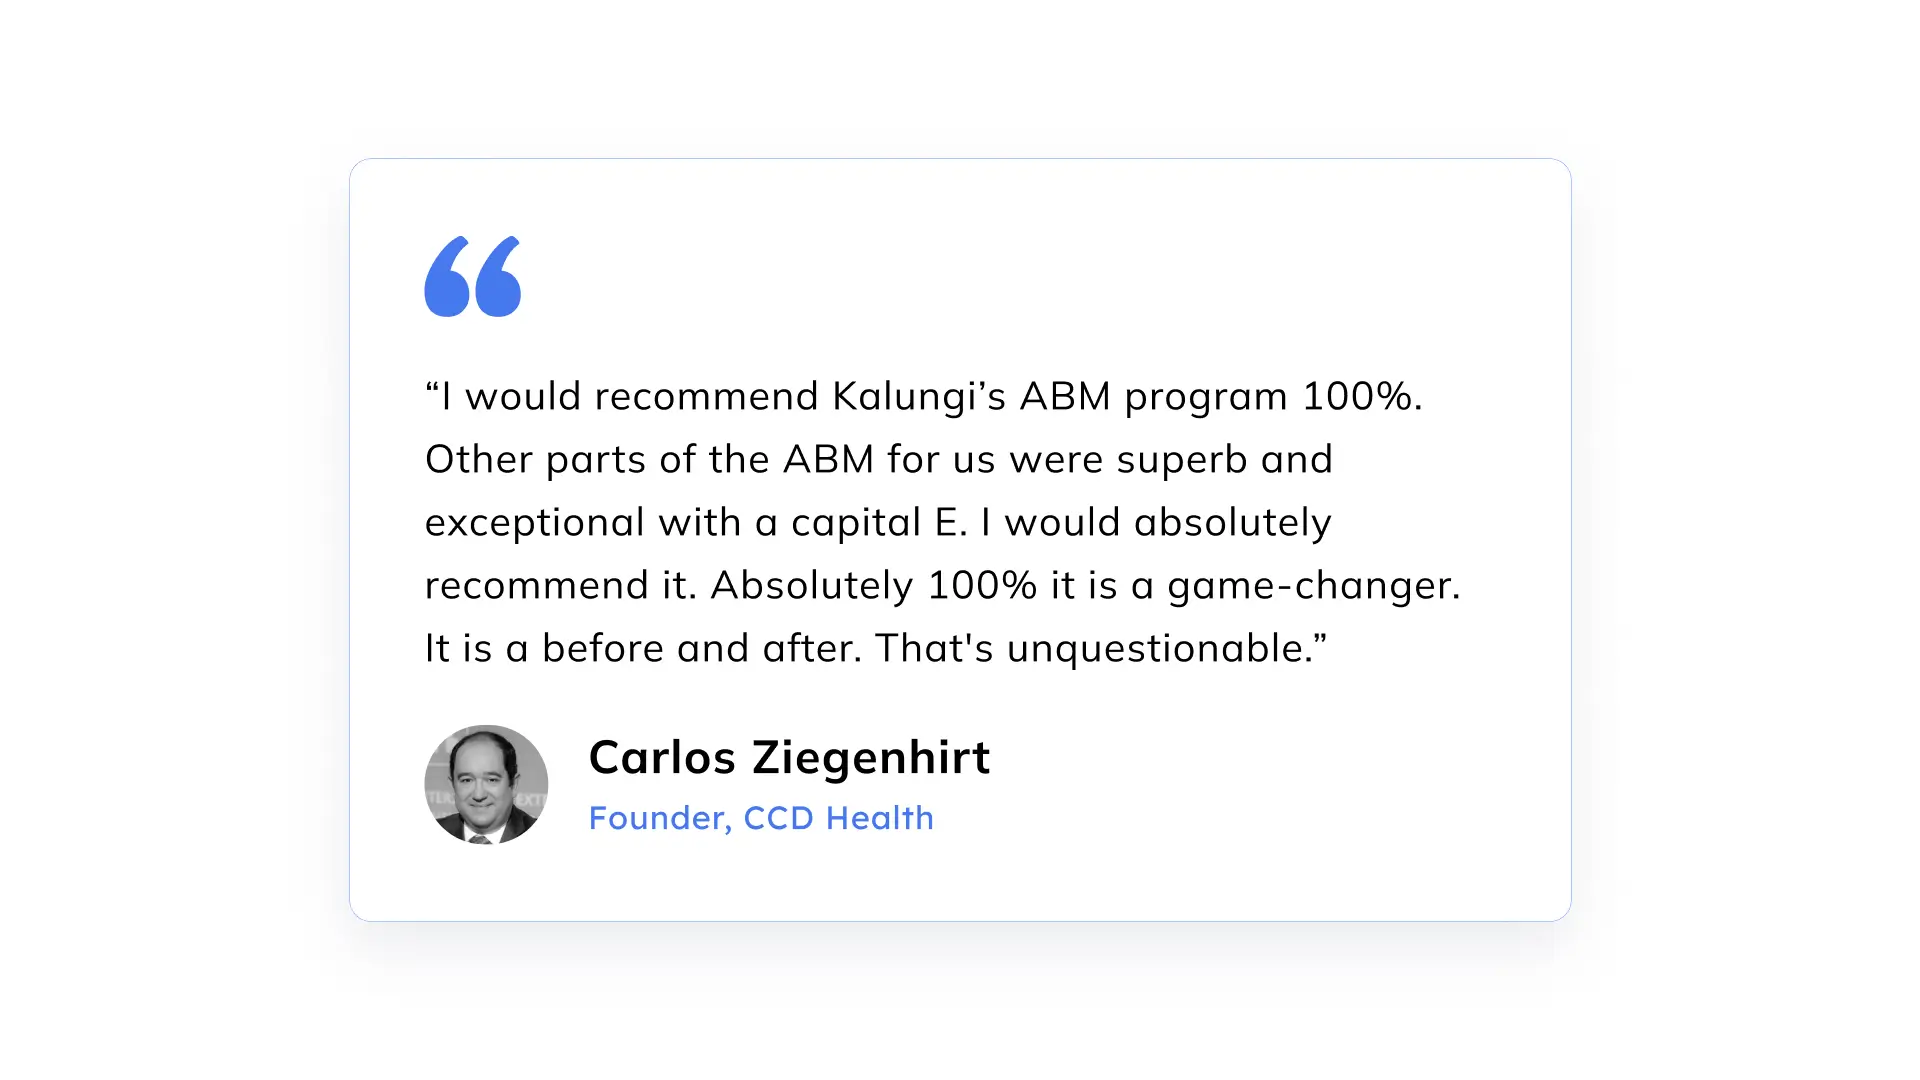Click the first name "Carlos"
This screenshot has height=1080, width=1920.
[662, 757]
